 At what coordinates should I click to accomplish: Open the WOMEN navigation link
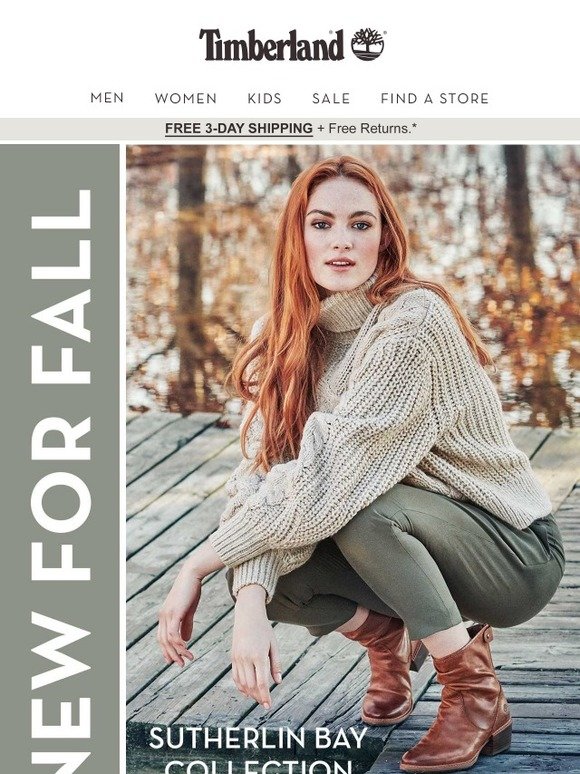tap(186, 98)
